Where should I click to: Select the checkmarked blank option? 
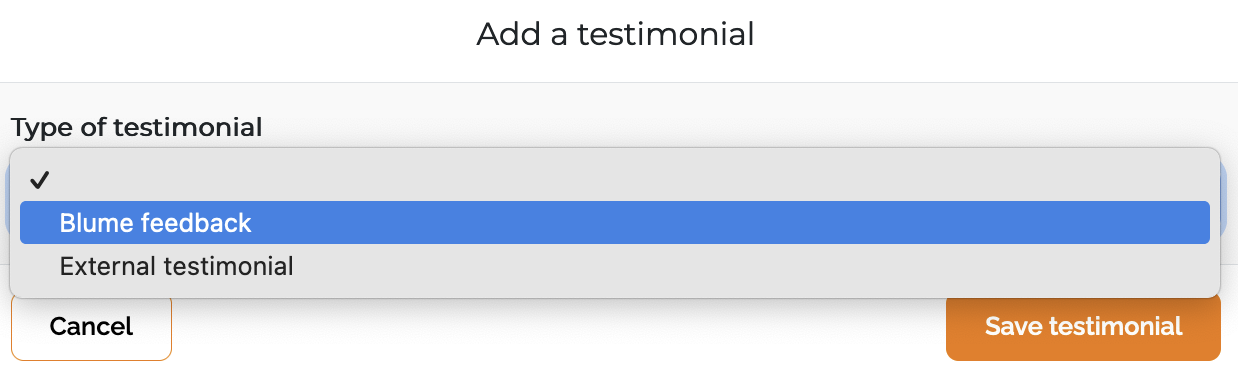click(614, 179)
